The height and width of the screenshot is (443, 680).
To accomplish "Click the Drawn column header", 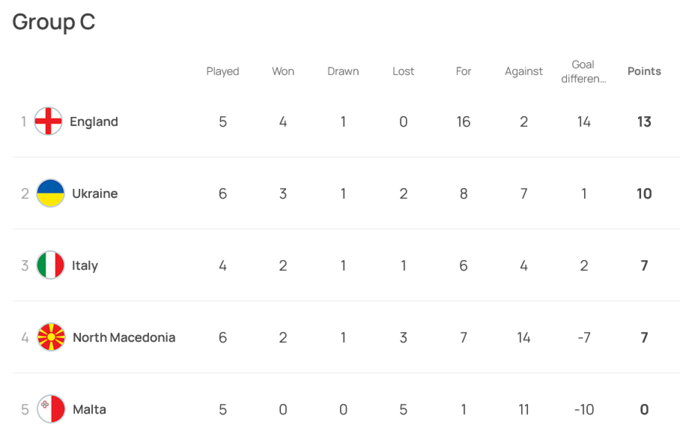I will 343,71.
